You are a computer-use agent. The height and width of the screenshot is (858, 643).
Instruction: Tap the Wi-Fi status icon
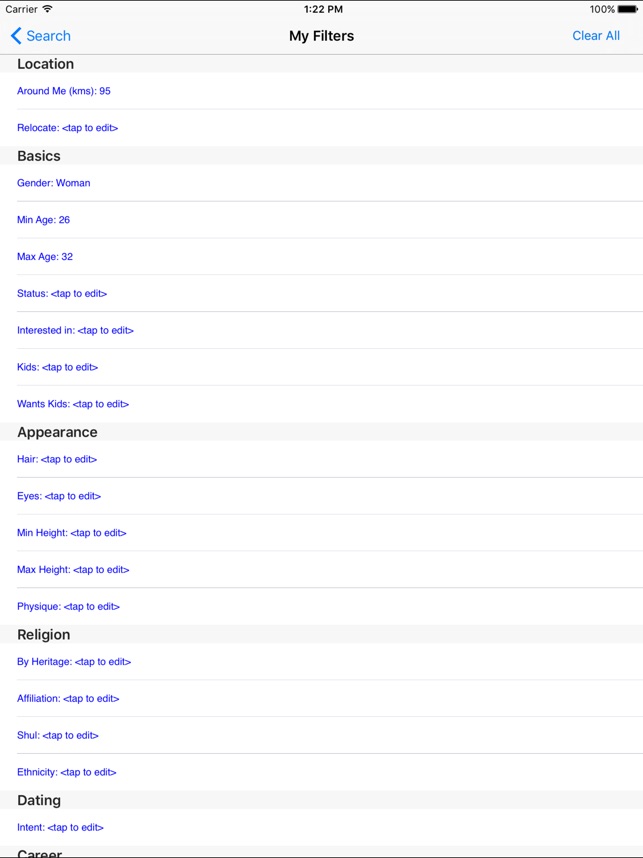48,9
